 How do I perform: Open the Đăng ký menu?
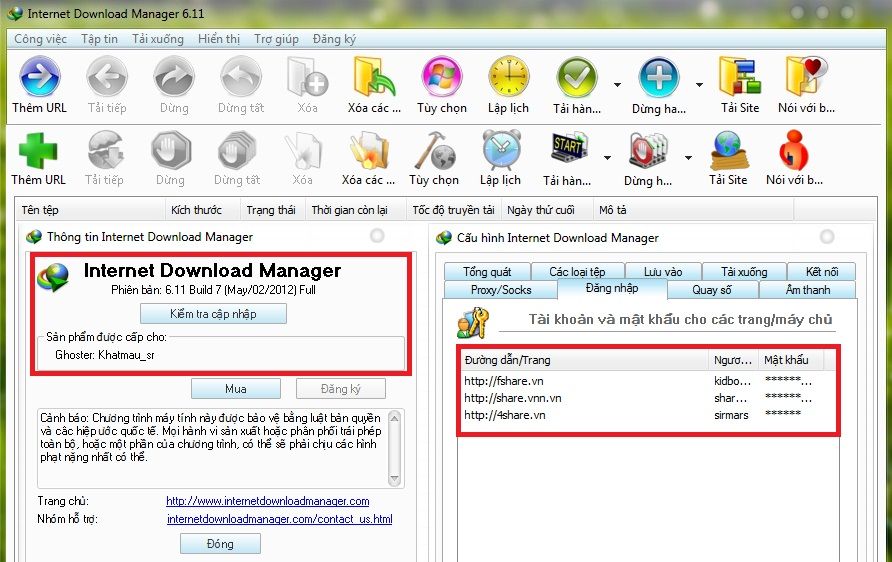pyautogui.click(x=334, y=39)
